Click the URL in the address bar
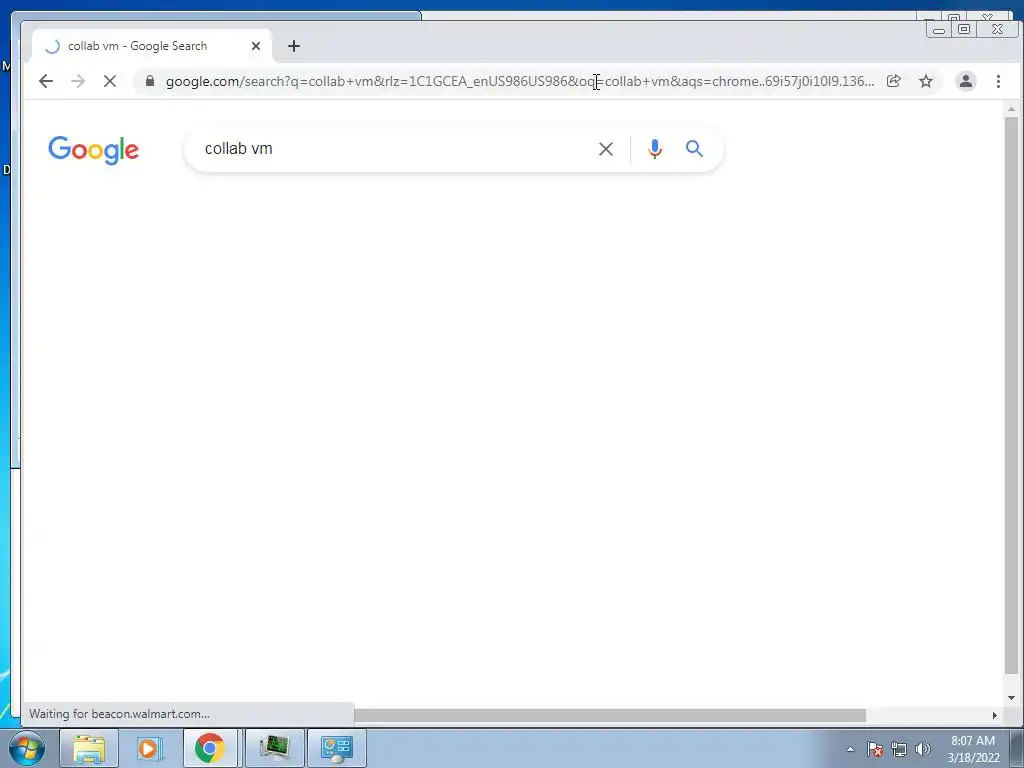 [520, 81]
